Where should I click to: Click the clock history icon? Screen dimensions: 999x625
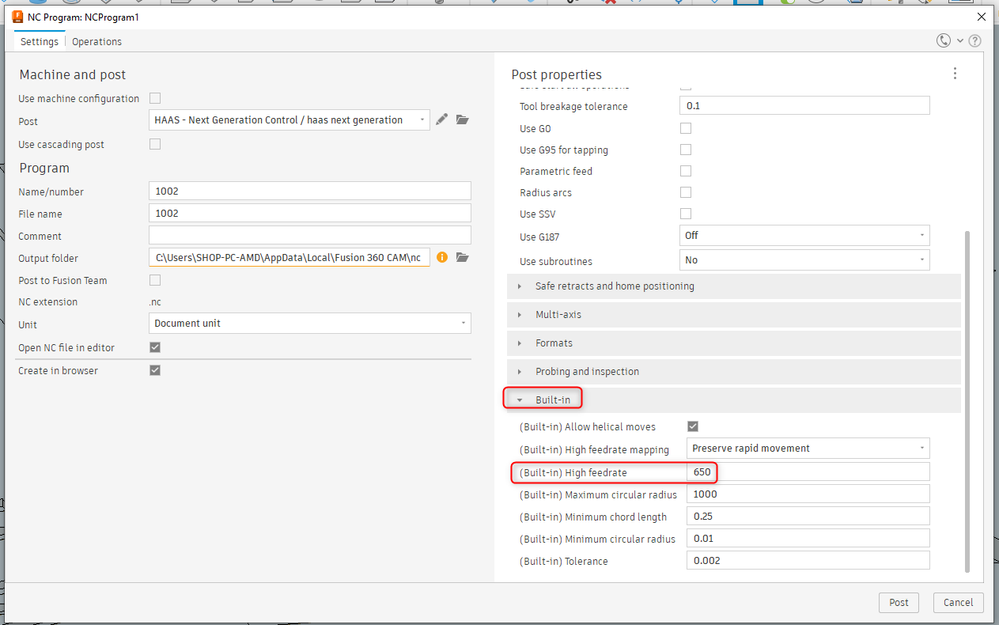(944, 41)
